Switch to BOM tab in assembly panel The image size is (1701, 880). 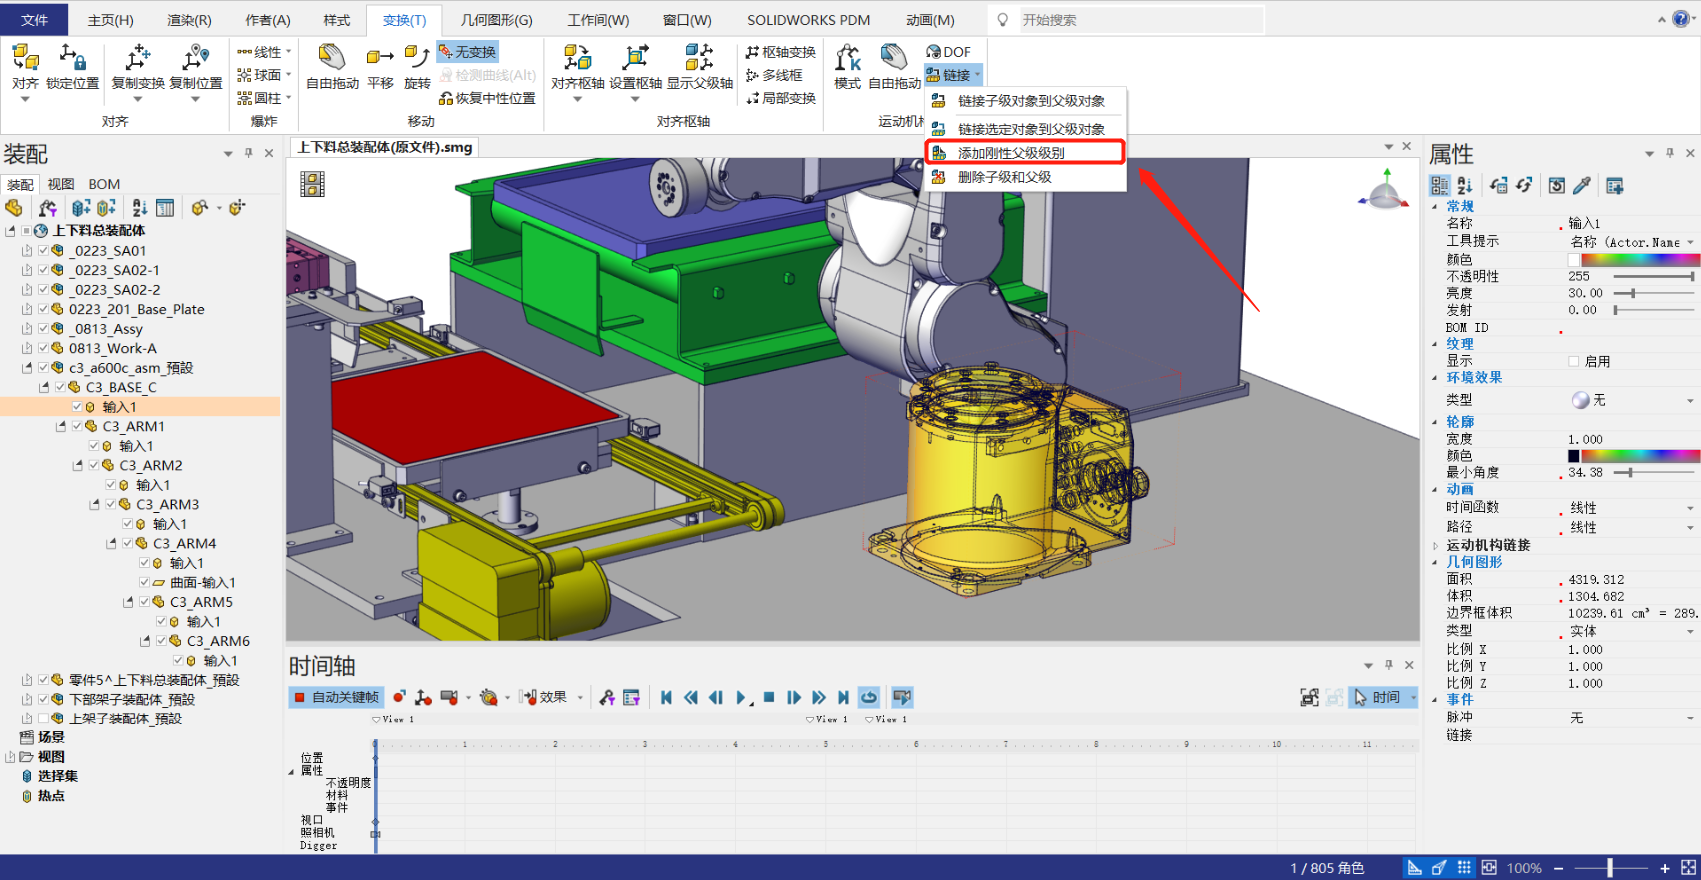pos(104,184)
